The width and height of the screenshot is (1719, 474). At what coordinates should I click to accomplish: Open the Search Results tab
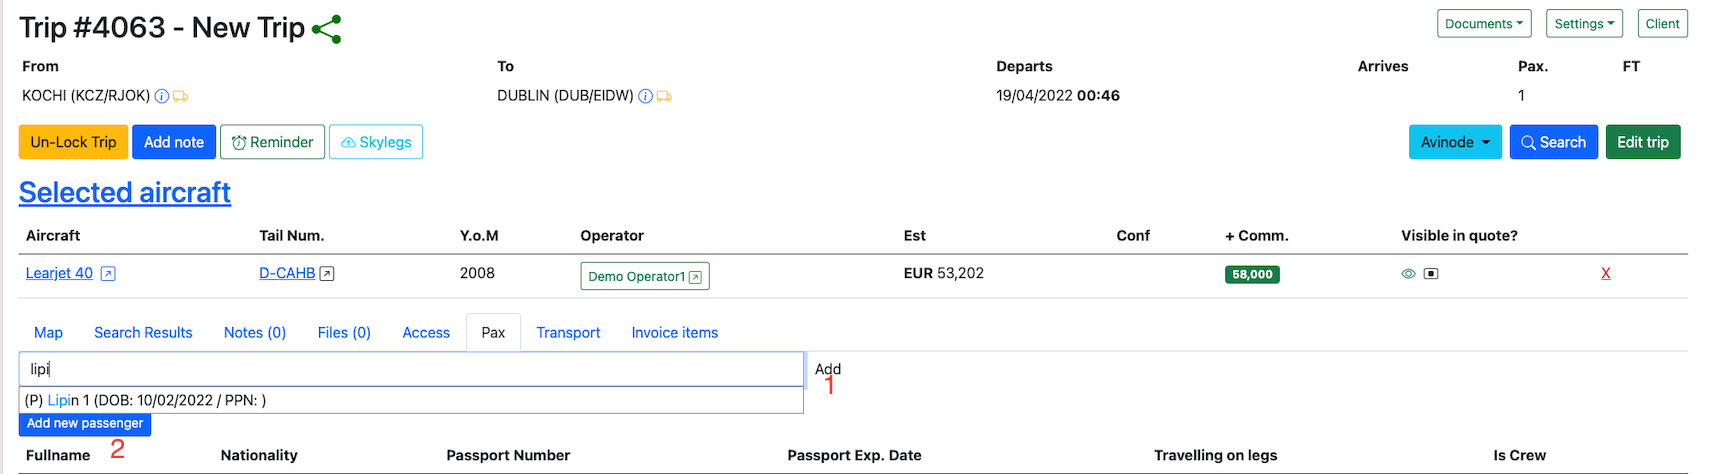point(143,333)
